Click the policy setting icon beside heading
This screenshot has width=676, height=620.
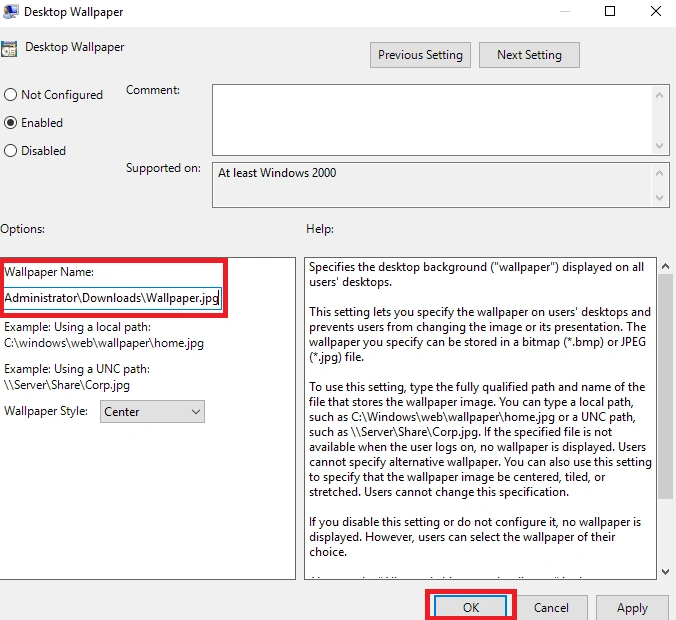pos(9,48)
